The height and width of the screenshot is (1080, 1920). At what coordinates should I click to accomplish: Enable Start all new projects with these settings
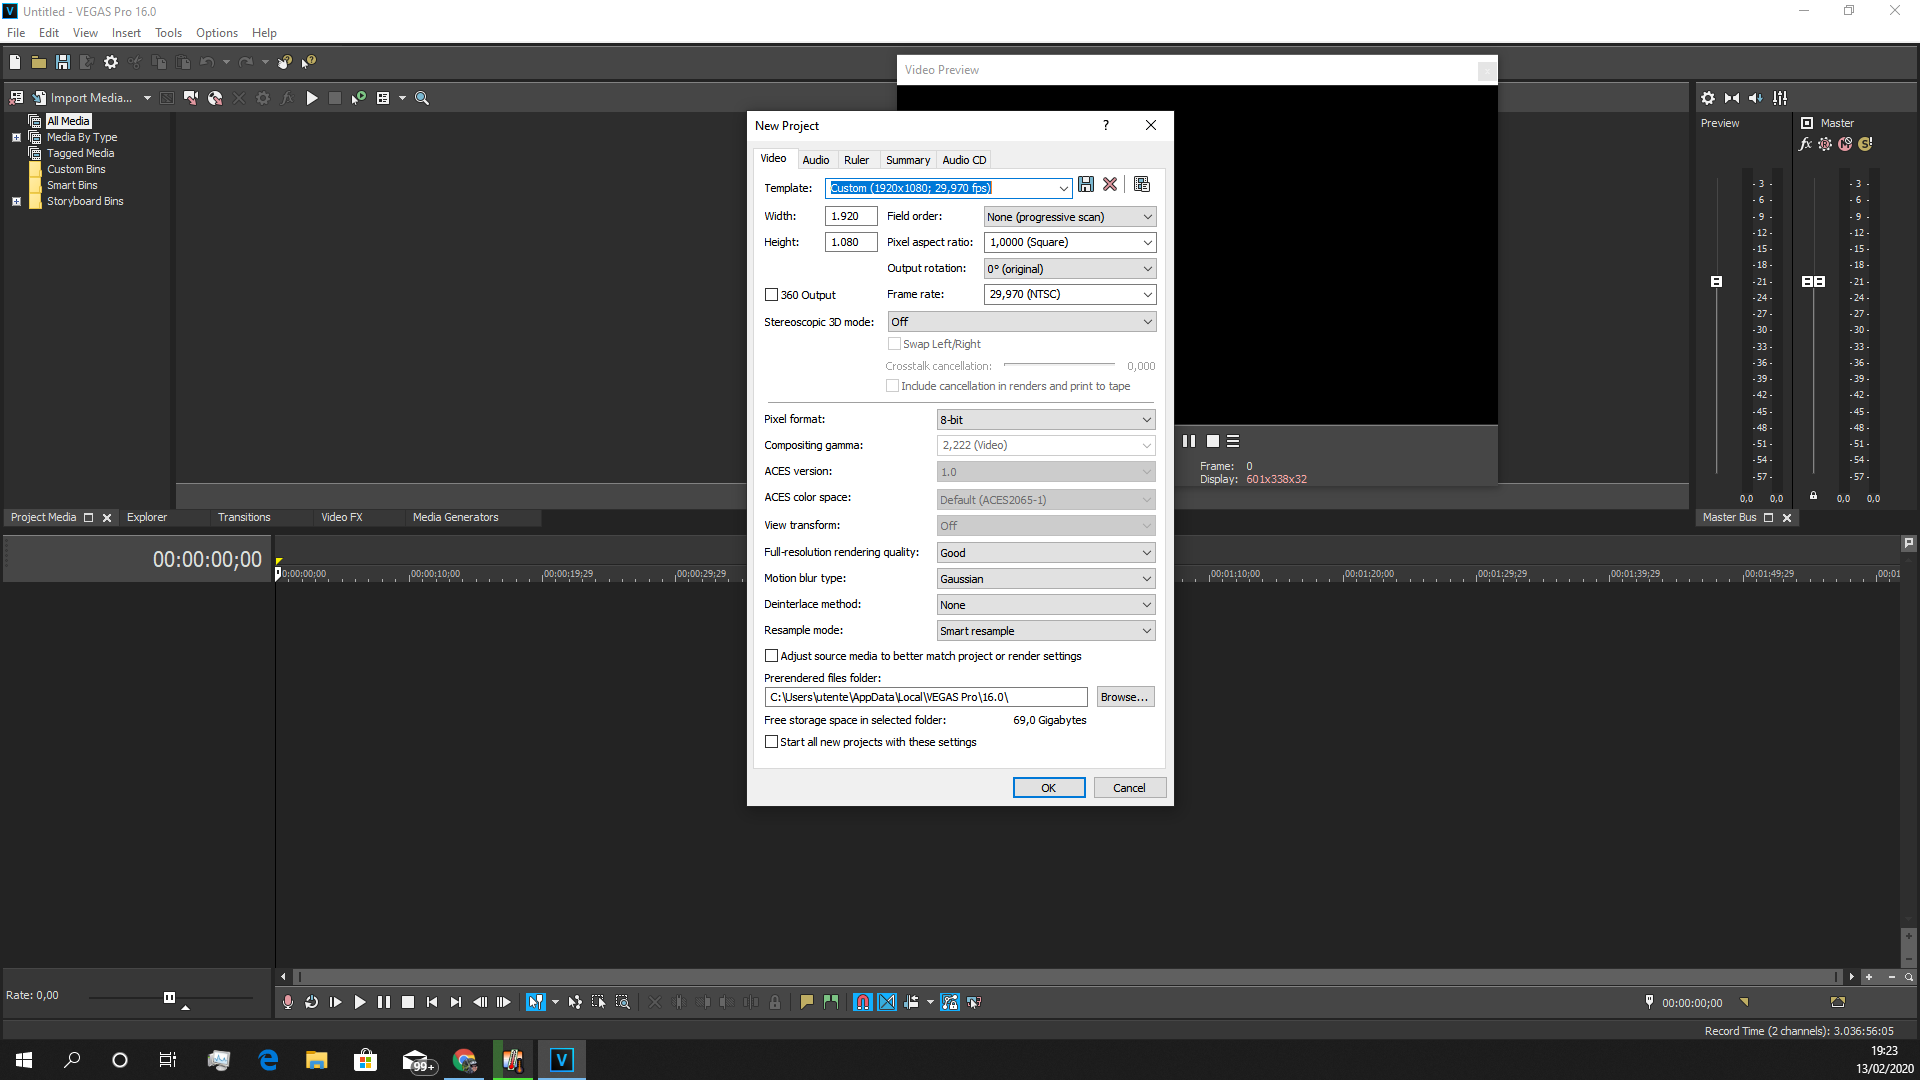coord(771,741)
